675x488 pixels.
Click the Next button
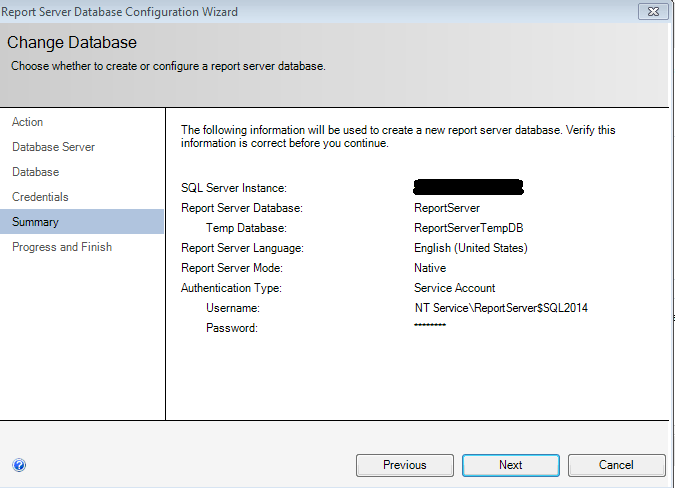[x=510, y=465]
